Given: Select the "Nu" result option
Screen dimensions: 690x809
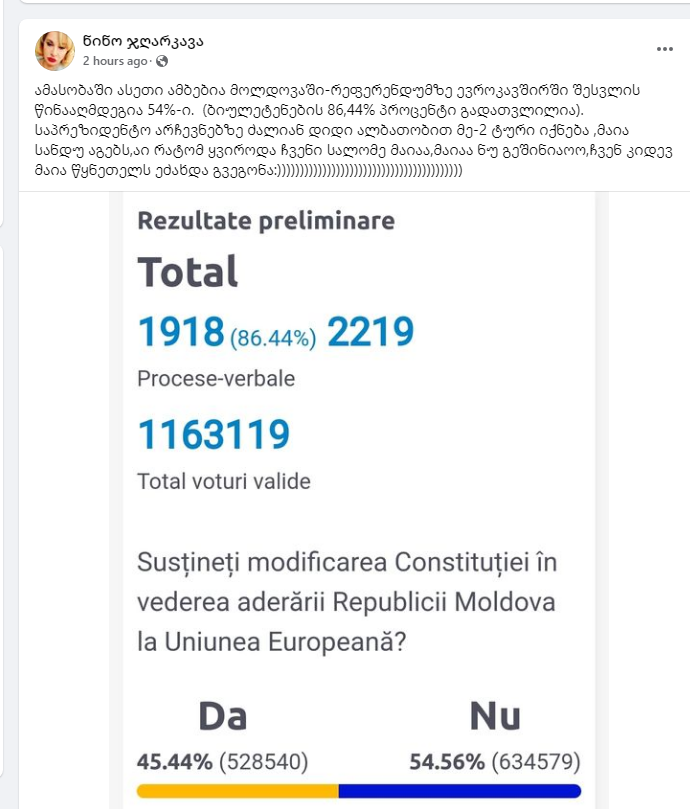Looking at the screenshot, I should pyautogui.click(x=495, y=715).
